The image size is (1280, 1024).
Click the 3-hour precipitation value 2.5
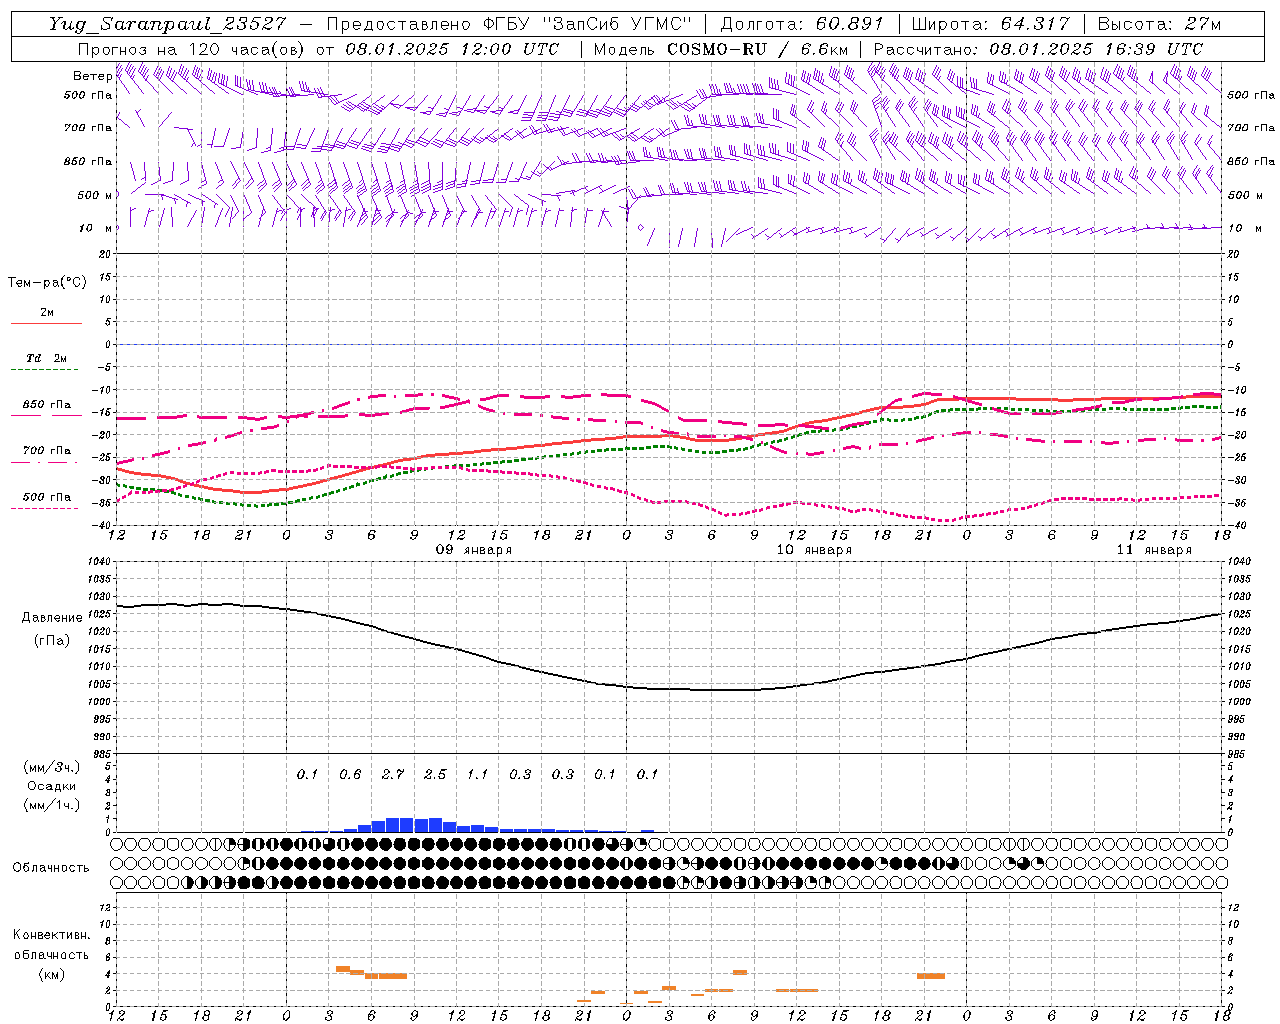(435, 774)
